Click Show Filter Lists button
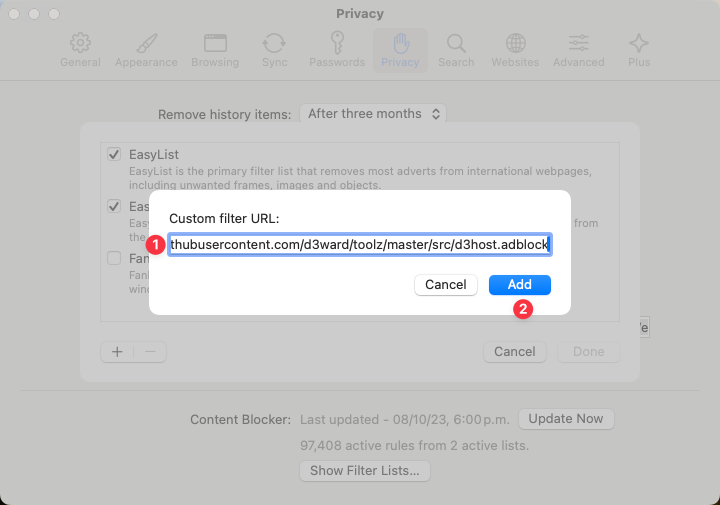The width and height of the screenshot is (720, 505). (365, 471)
